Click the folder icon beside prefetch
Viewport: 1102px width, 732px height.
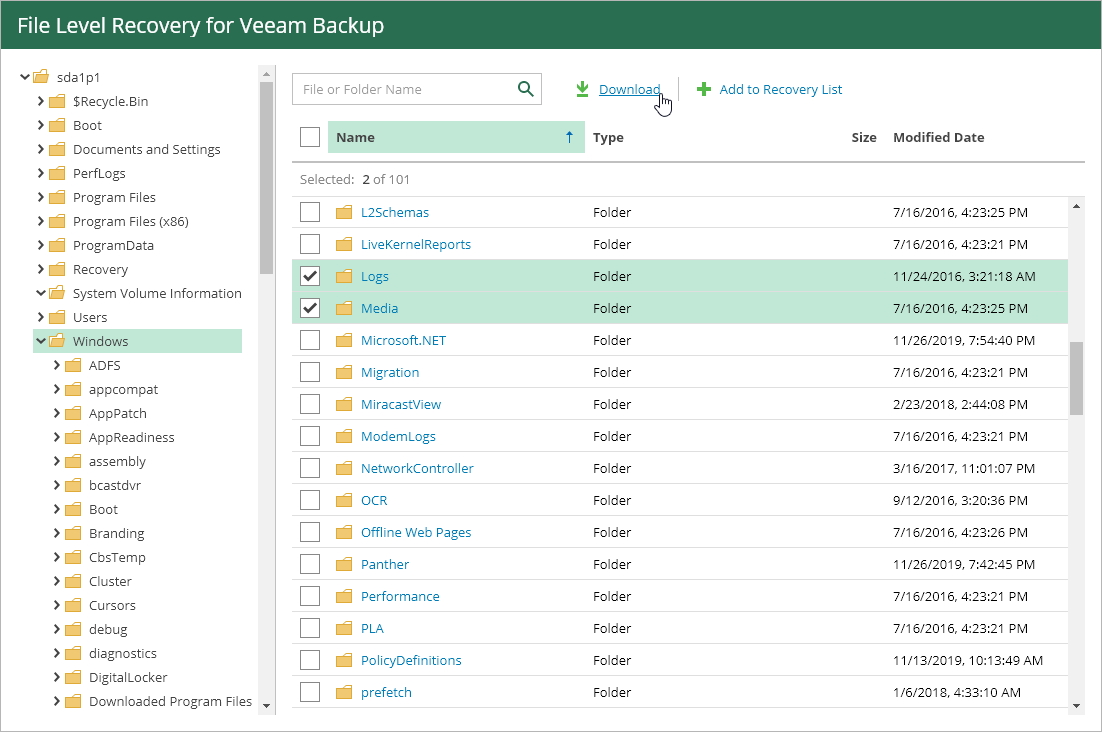[344, 692]
